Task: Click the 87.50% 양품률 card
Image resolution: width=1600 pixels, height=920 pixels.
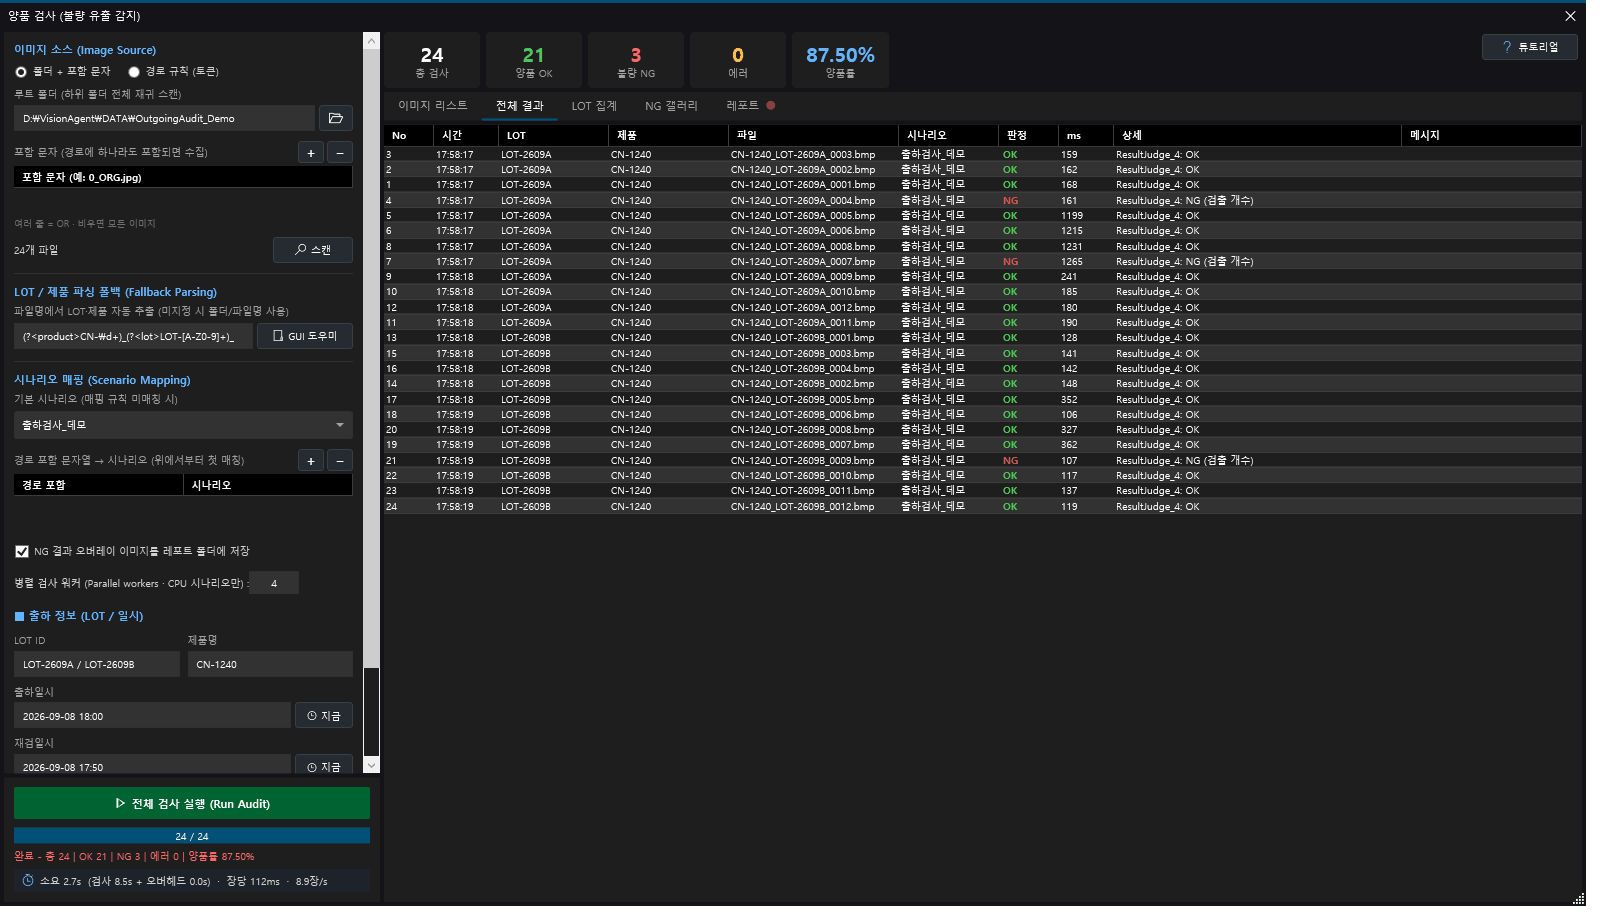Action: click(x=840, y=61)
